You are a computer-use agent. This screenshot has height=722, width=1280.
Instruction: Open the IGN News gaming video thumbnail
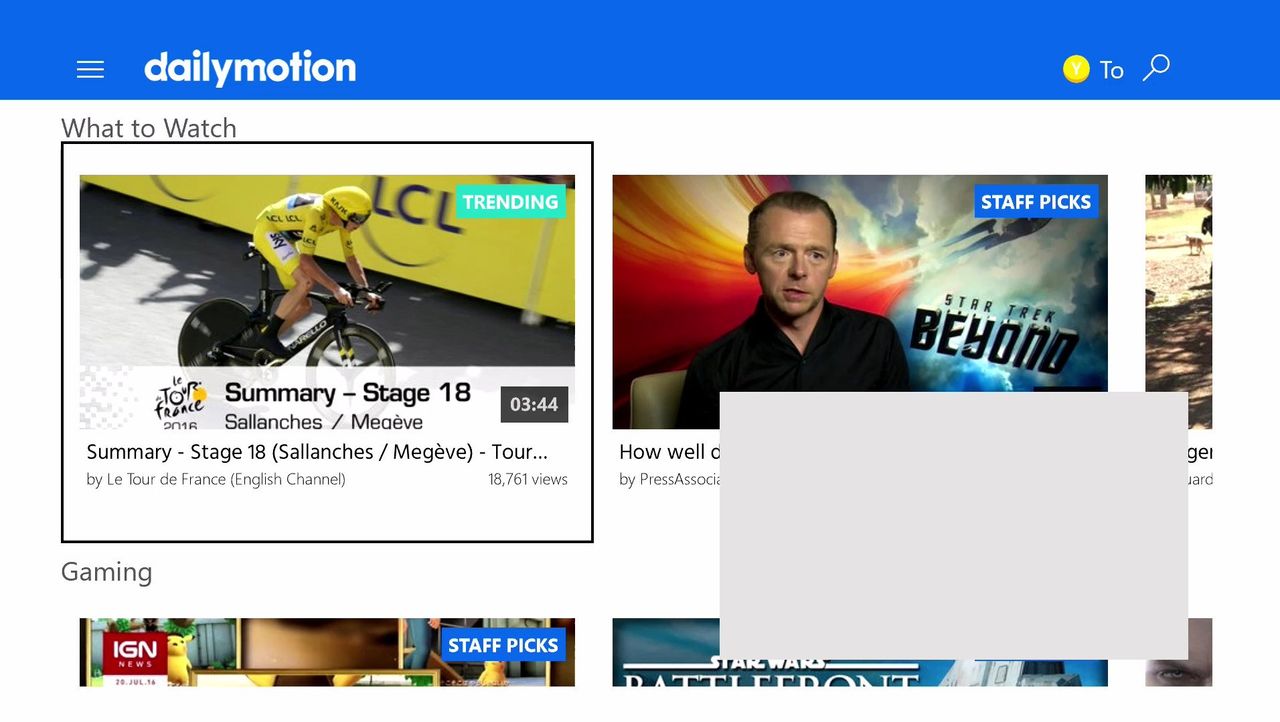click(327, 652)
